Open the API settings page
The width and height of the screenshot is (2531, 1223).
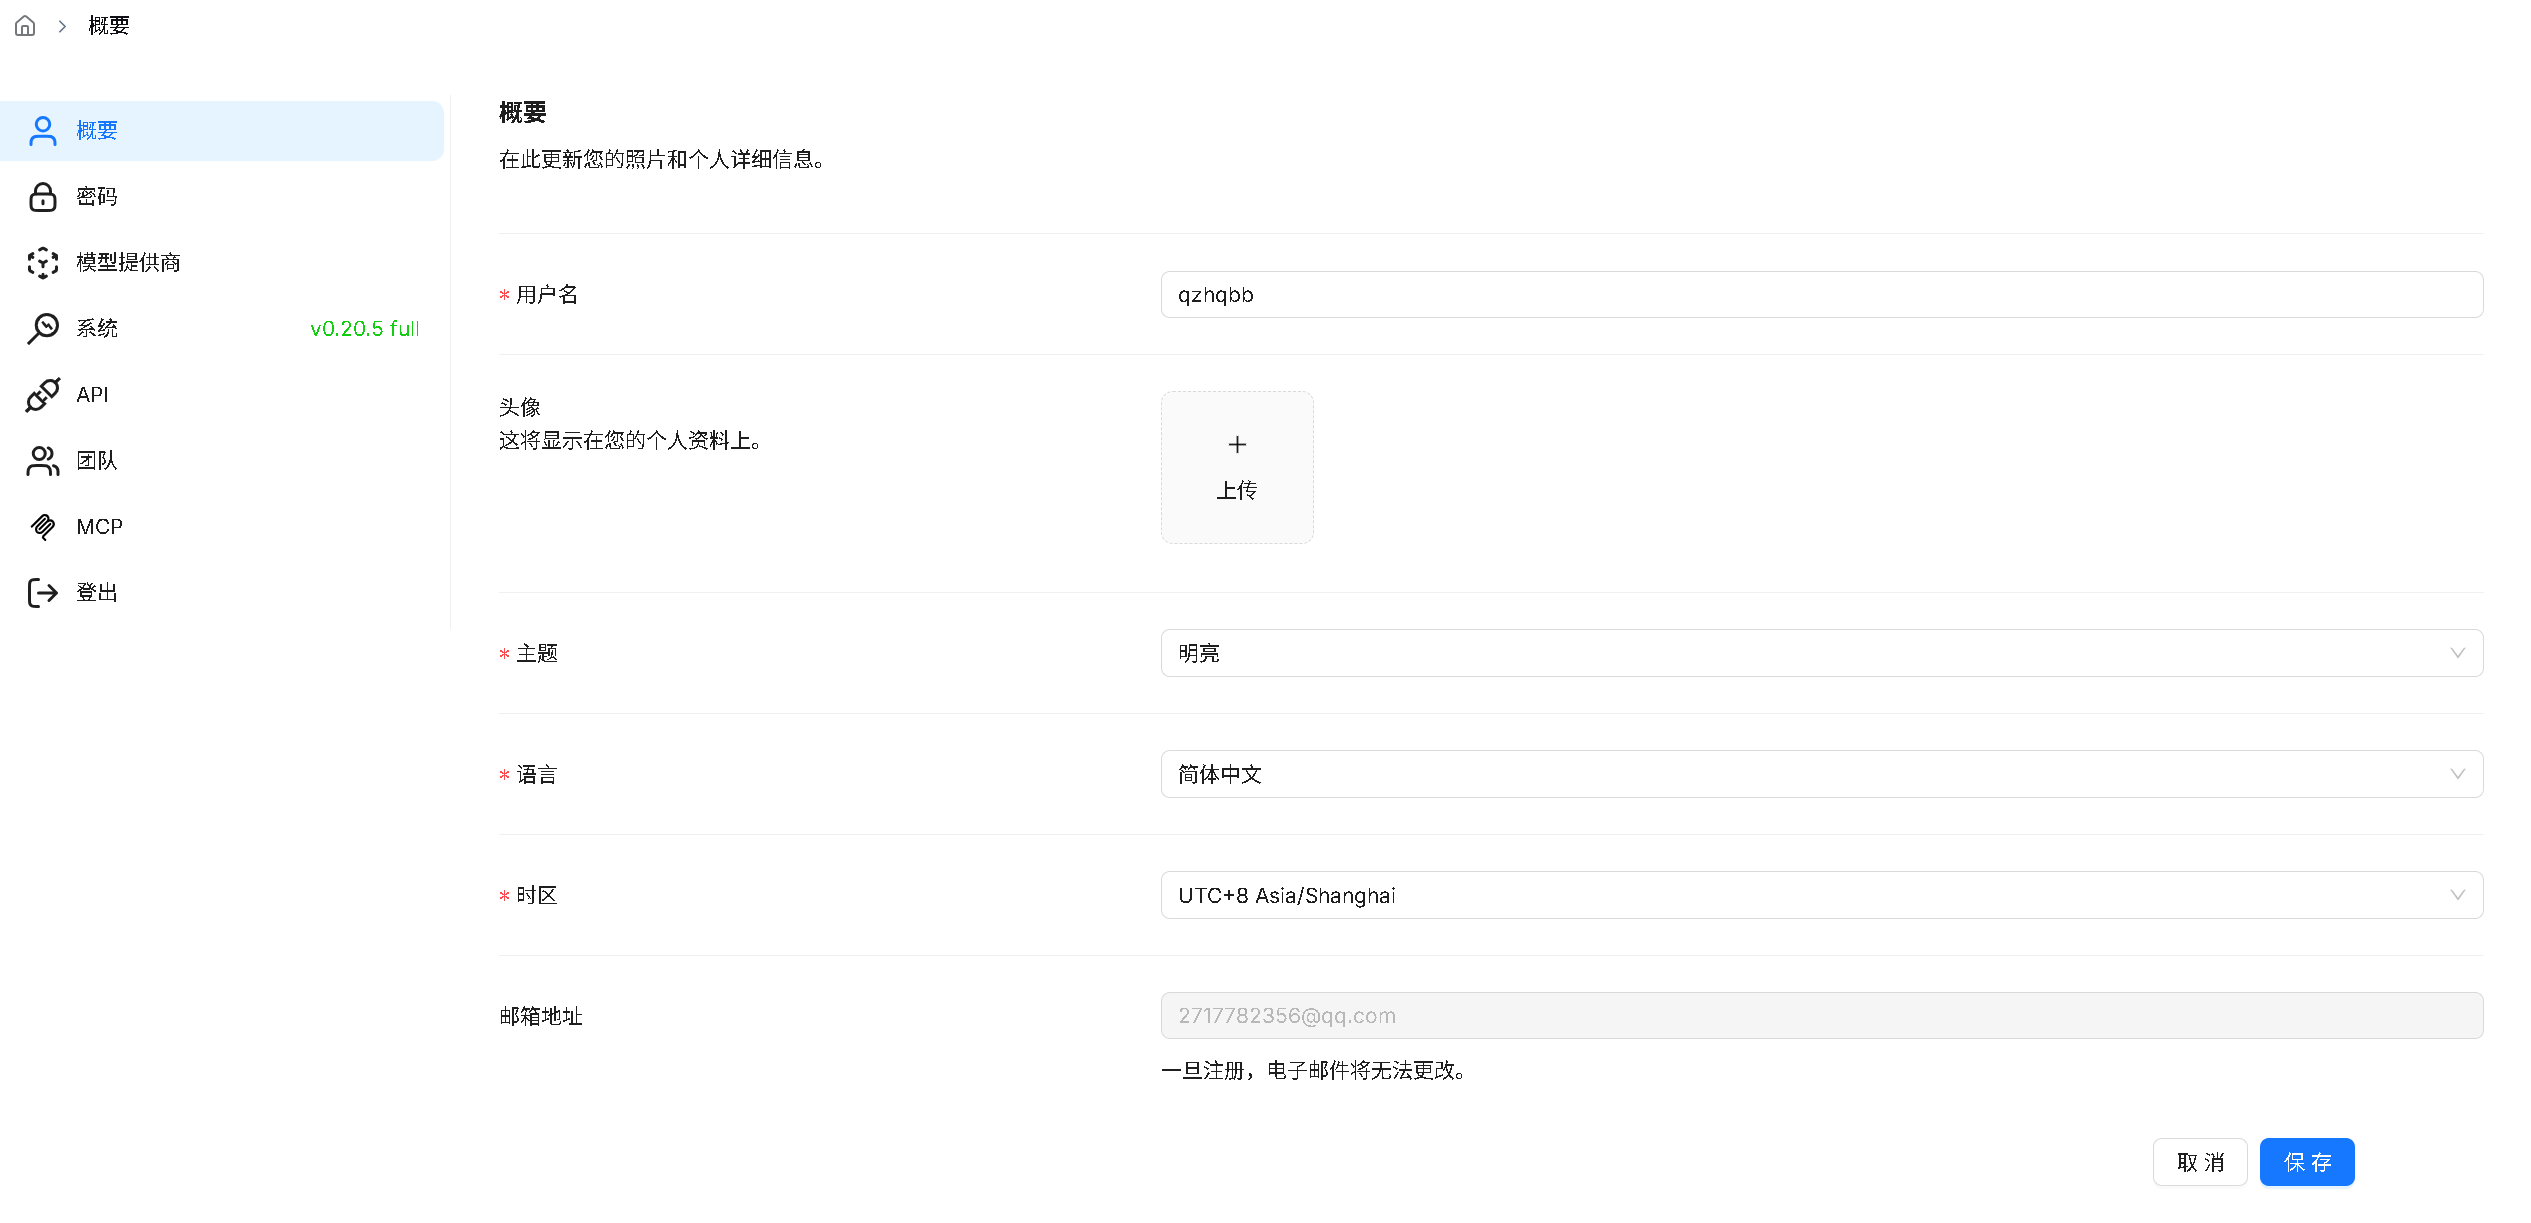[x=222, y=395]
